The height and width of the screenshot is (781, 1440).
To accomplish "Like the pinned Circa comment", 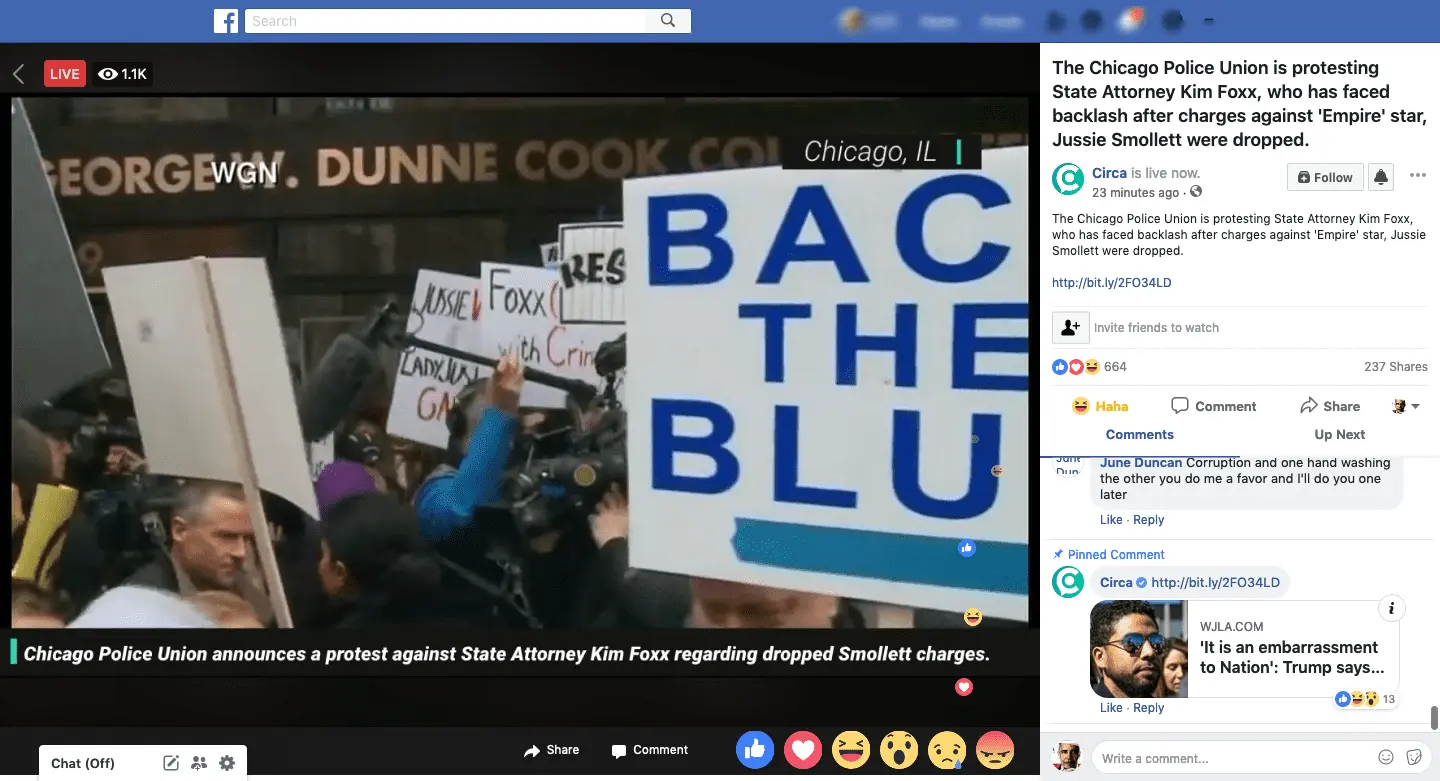I will [x=1111, y=708].
